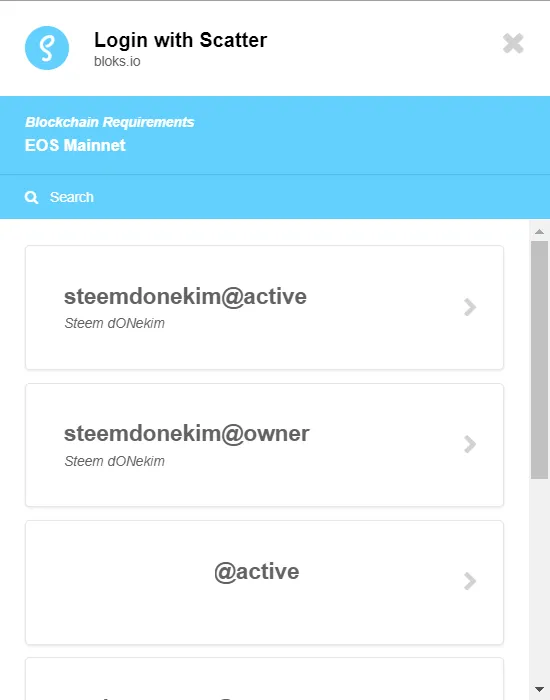Click the Login with Scatter title
550x700 pixels.
pyautogui.click(x=180, y=40)
